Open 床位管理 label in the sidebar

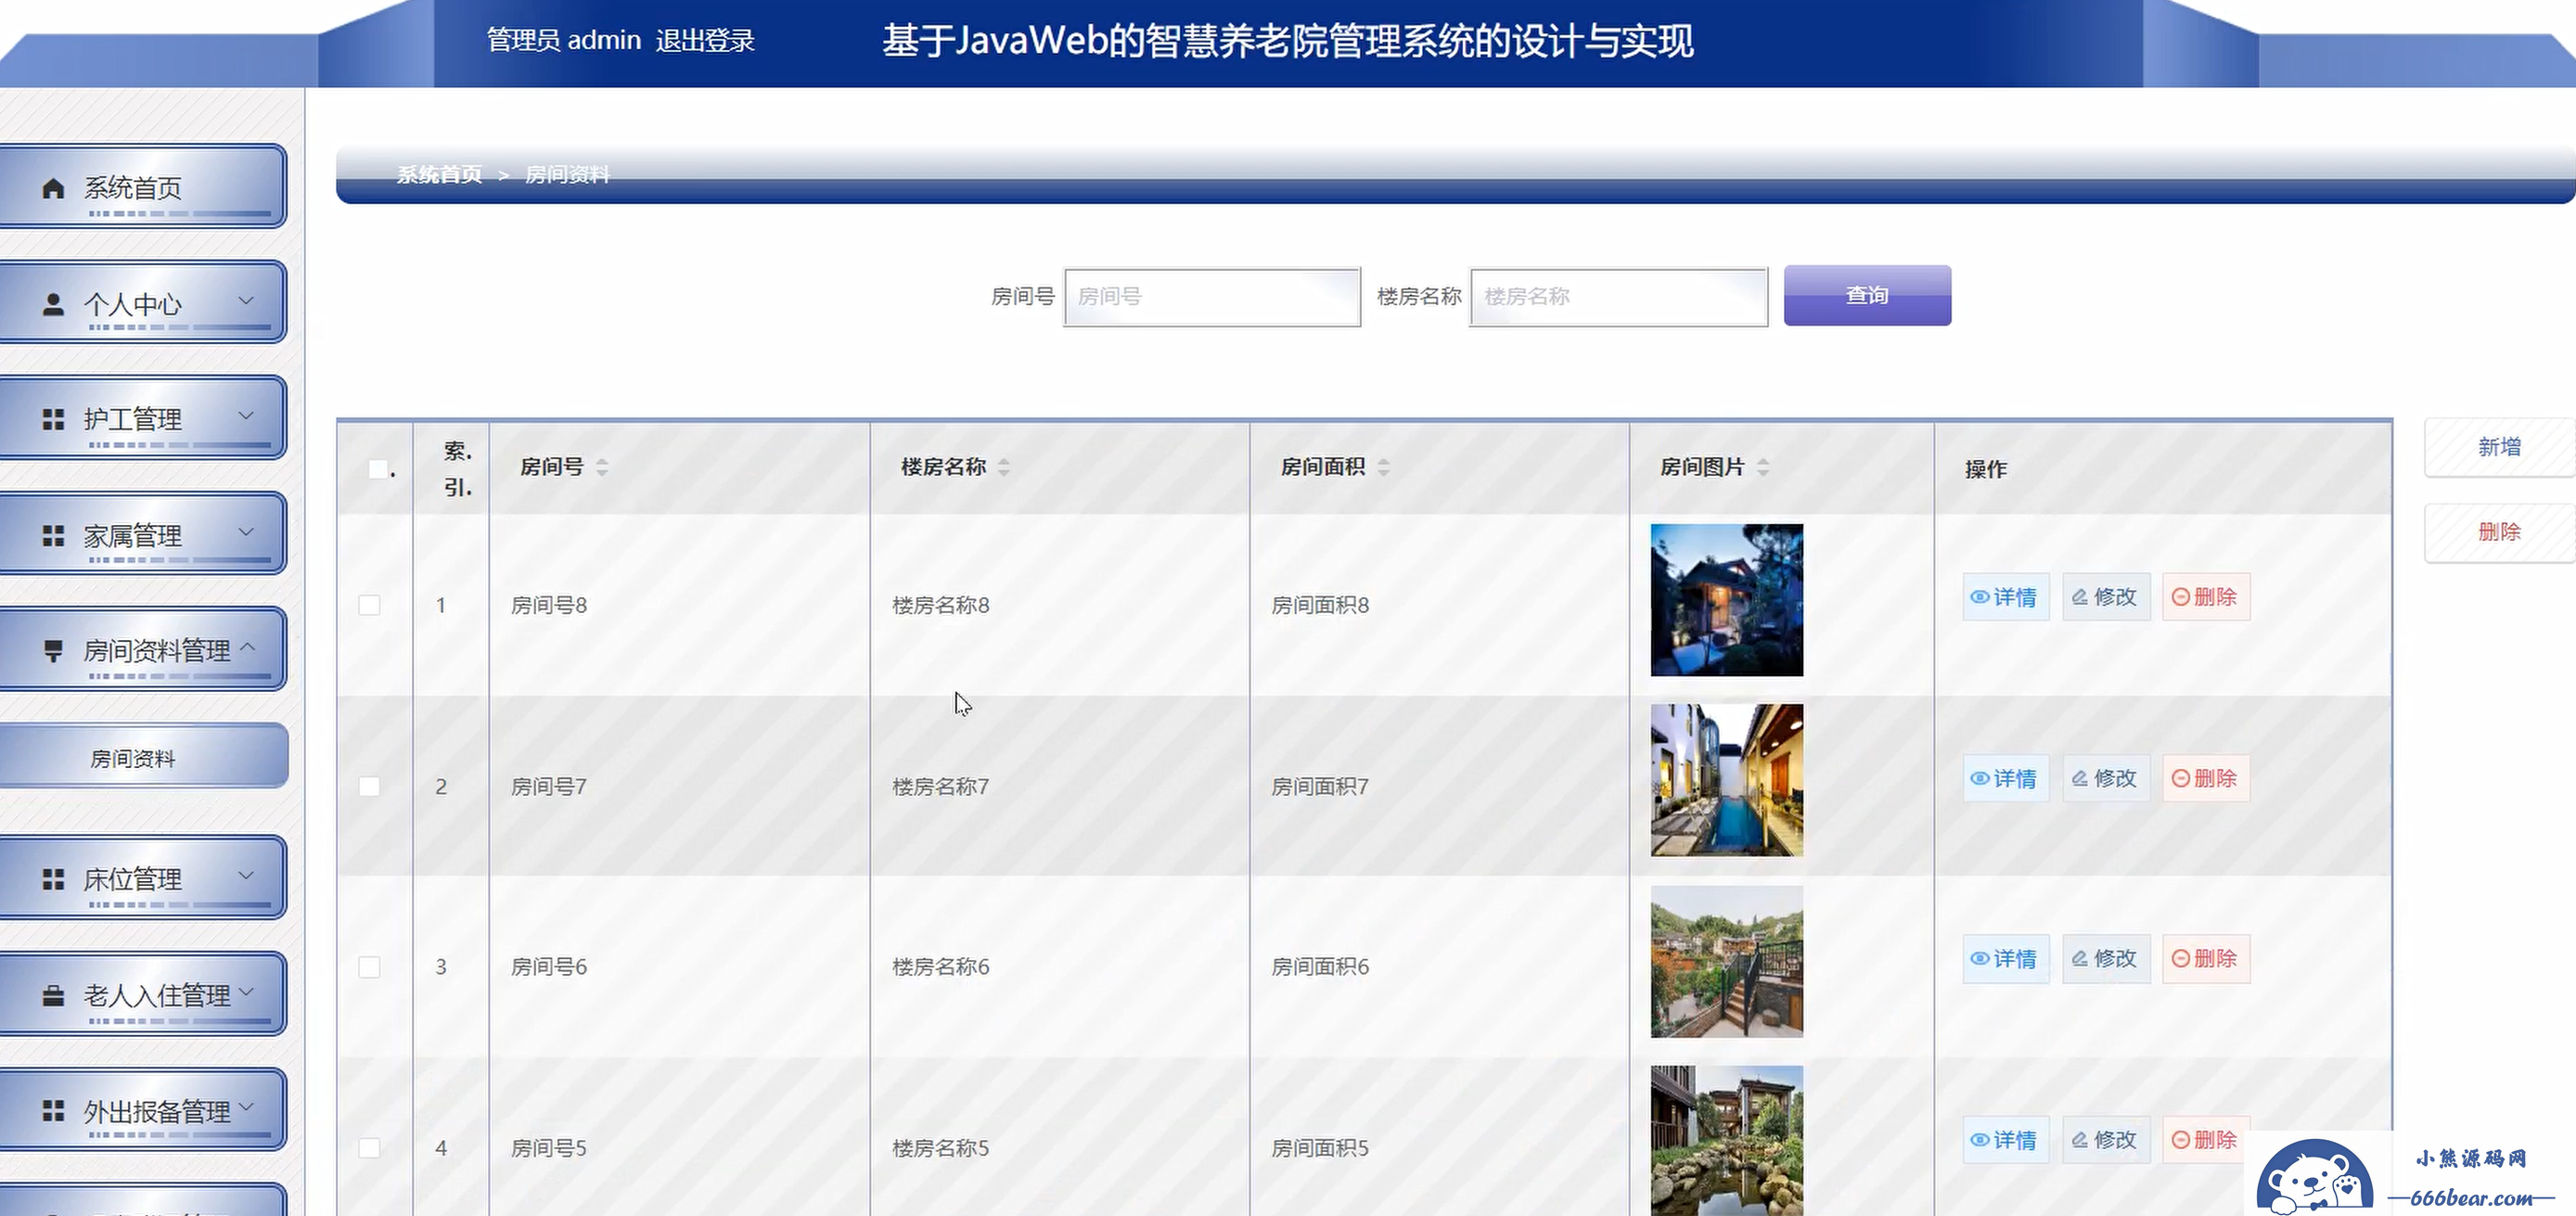(x=132, y=880)
